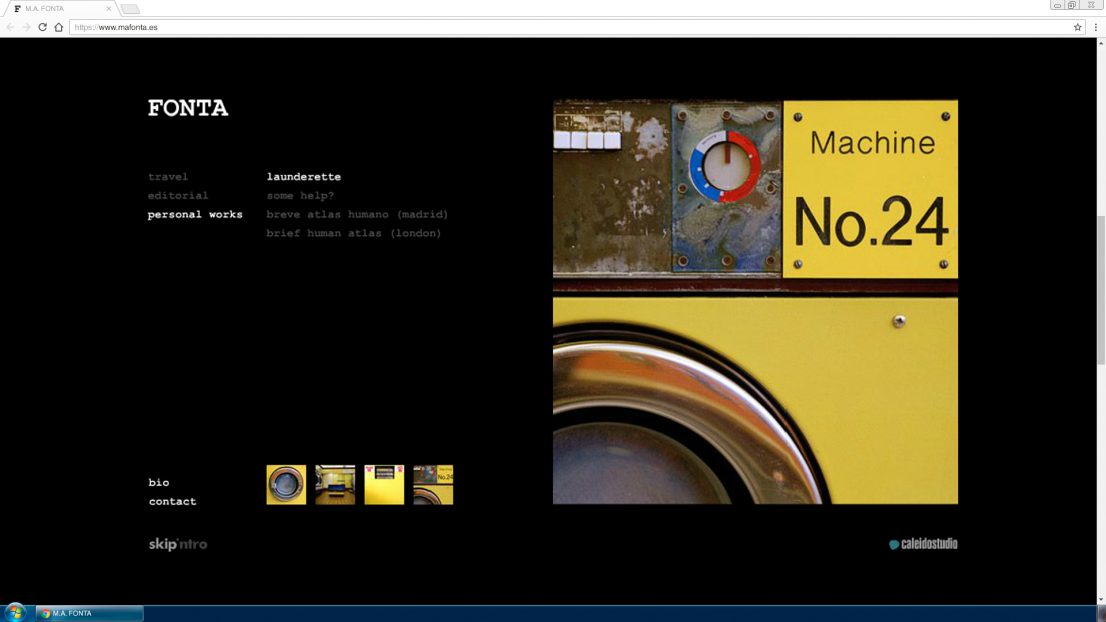Viewport: 1106px width, 622px height.
Task: Minimize the browser window
Action: click(1057, 5)
